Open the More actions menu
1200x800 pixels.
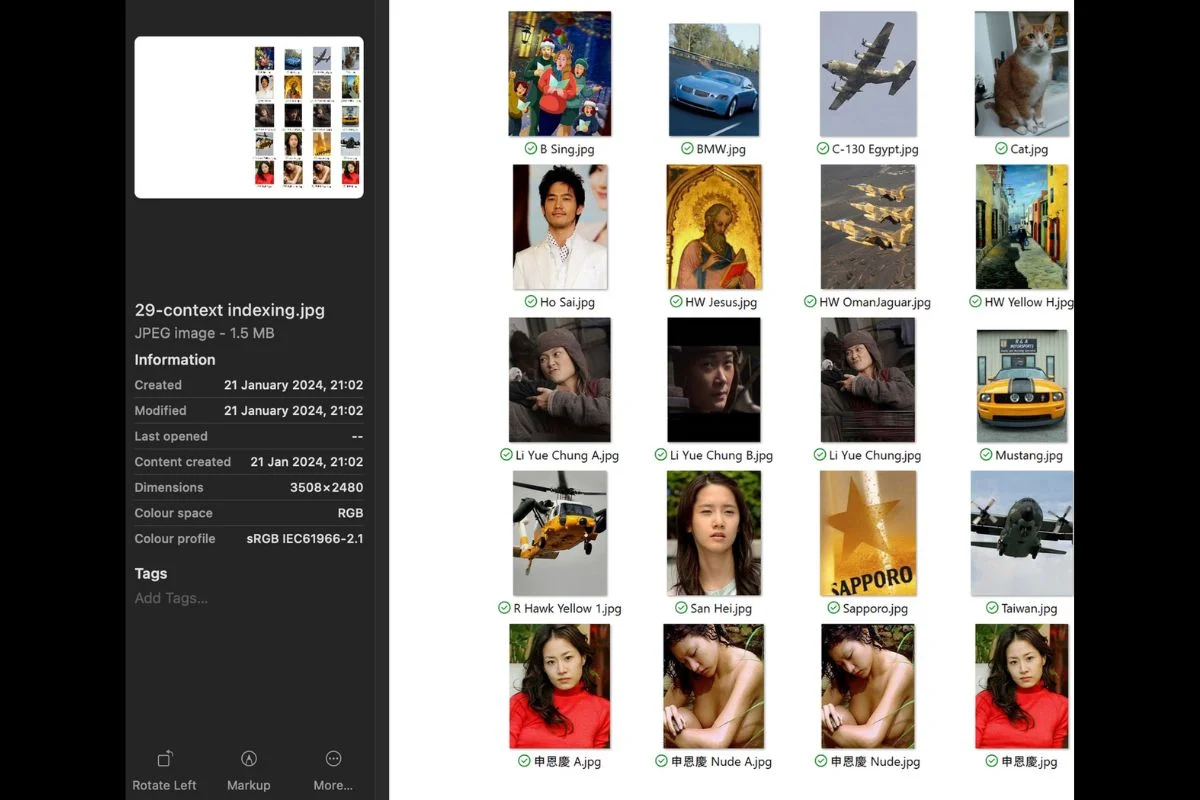(333, 759)
